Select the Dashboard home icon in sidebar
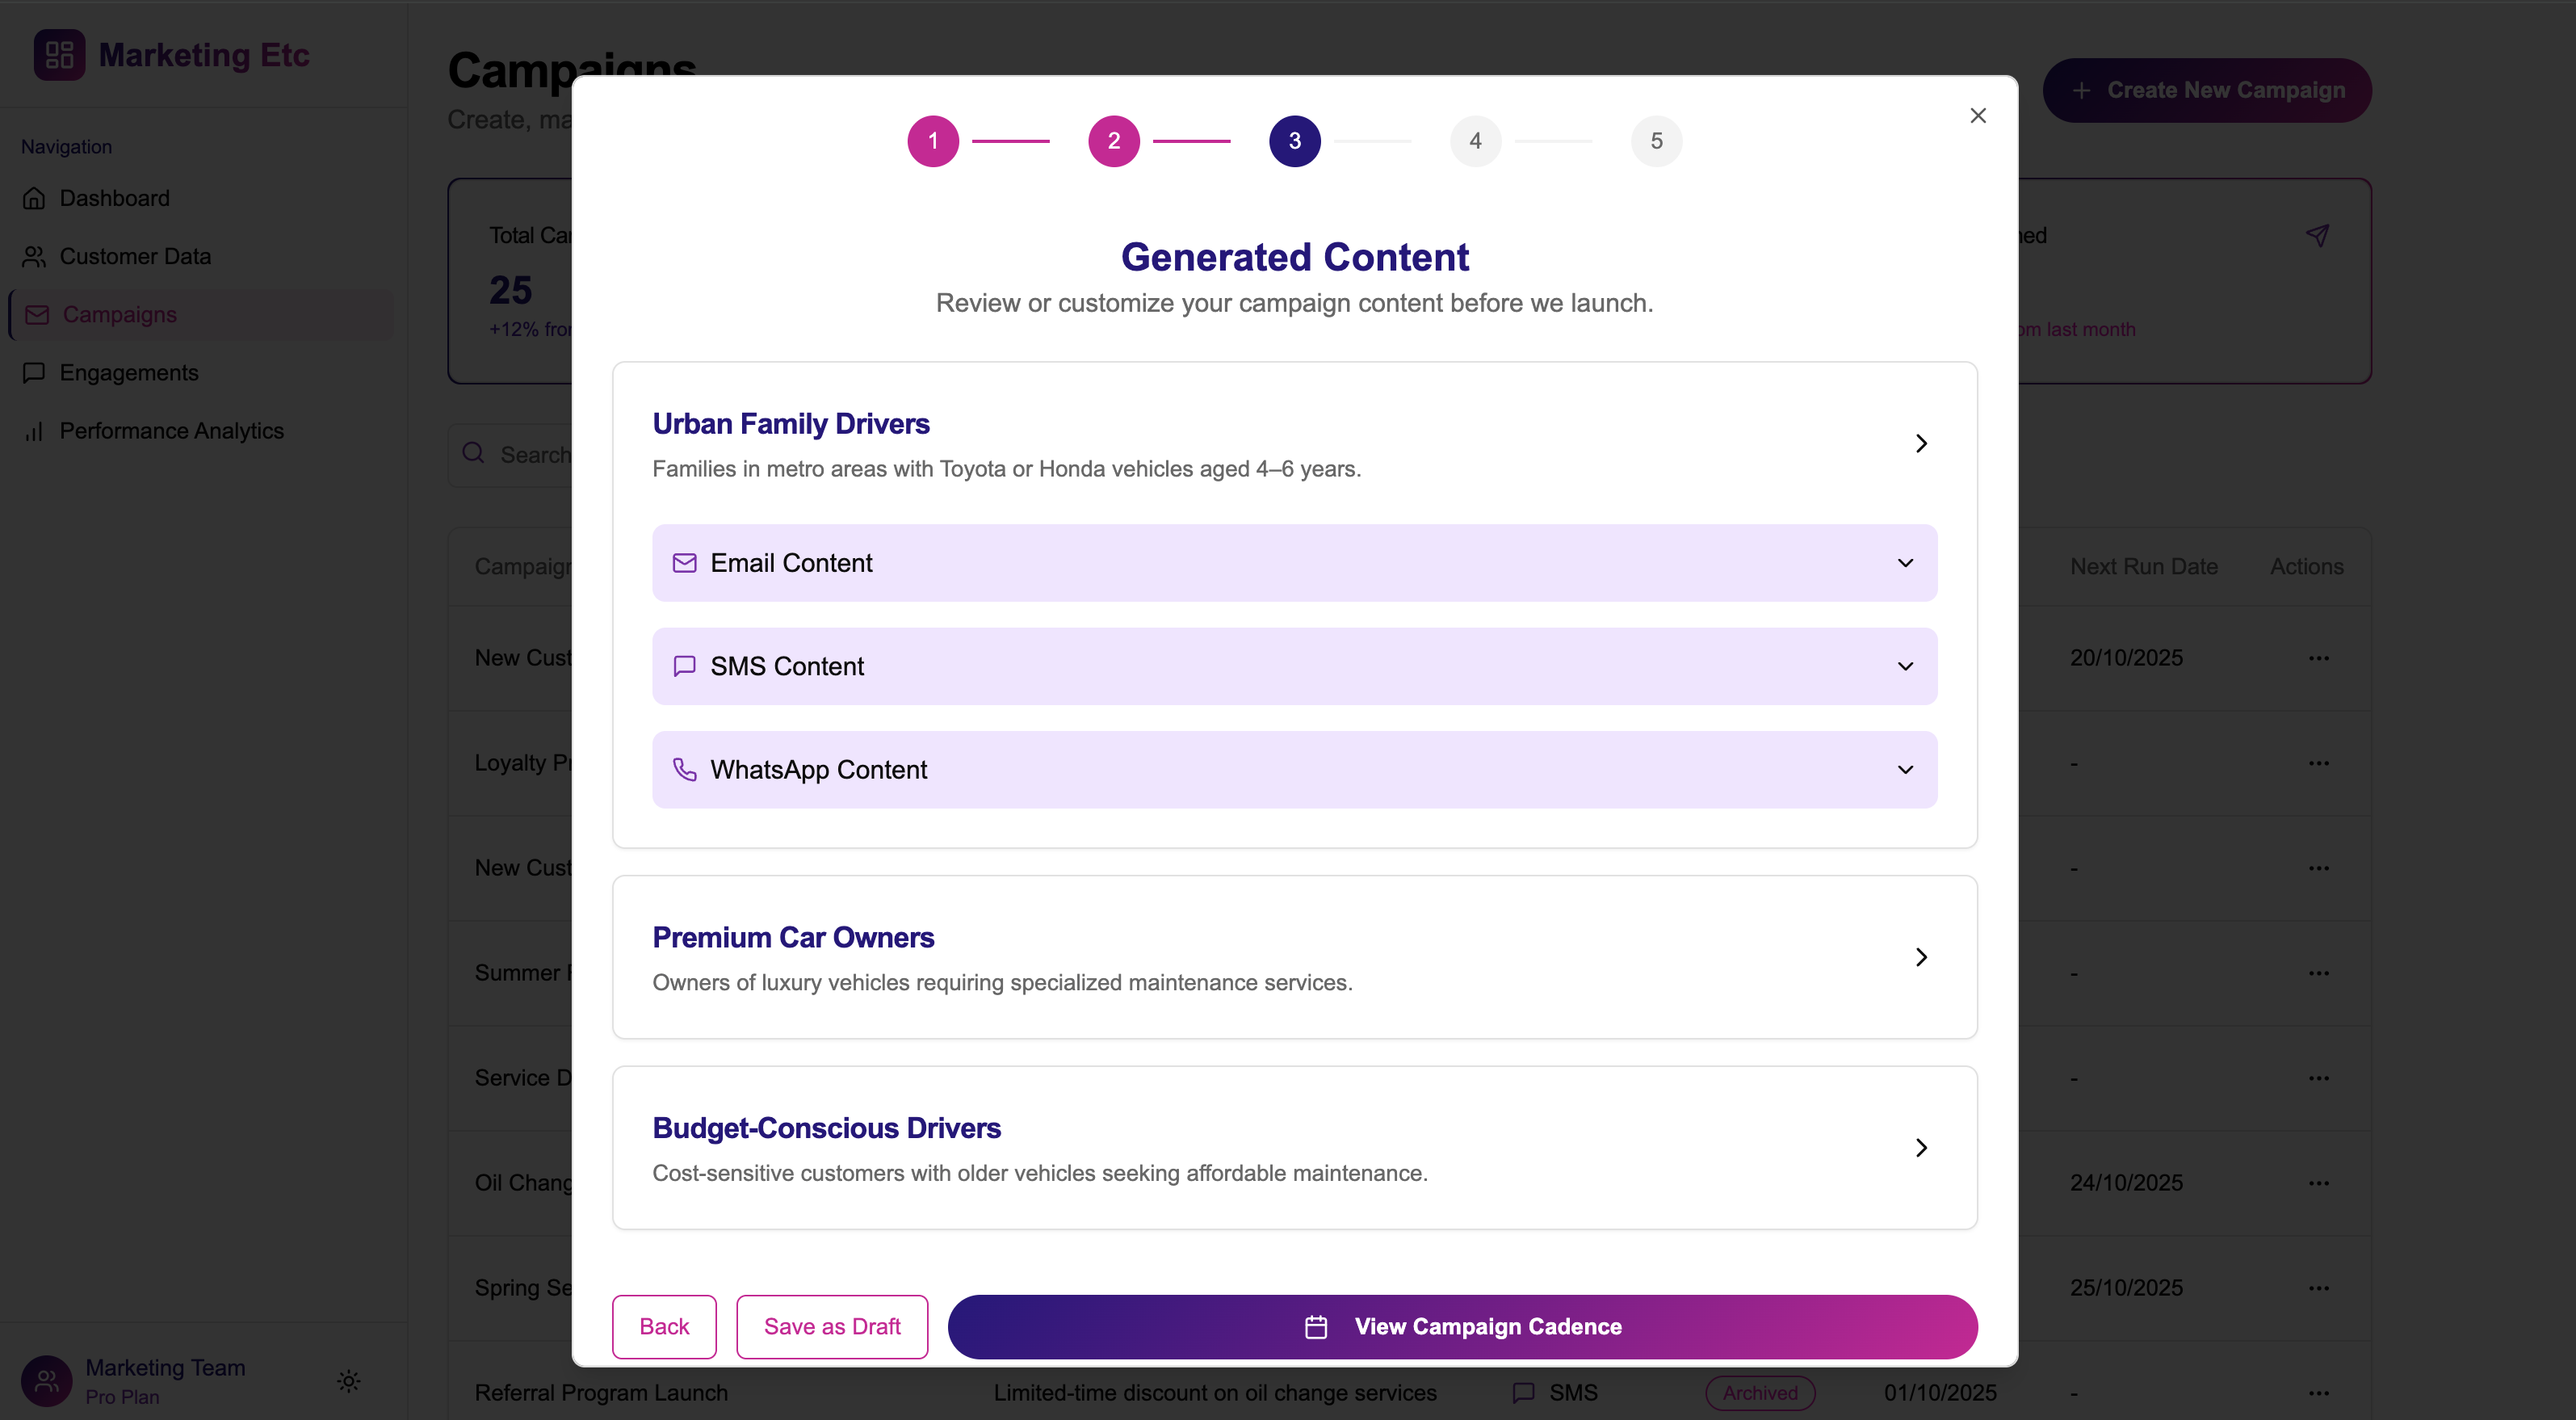2576x1420 pixels. [x=35, y=198]
